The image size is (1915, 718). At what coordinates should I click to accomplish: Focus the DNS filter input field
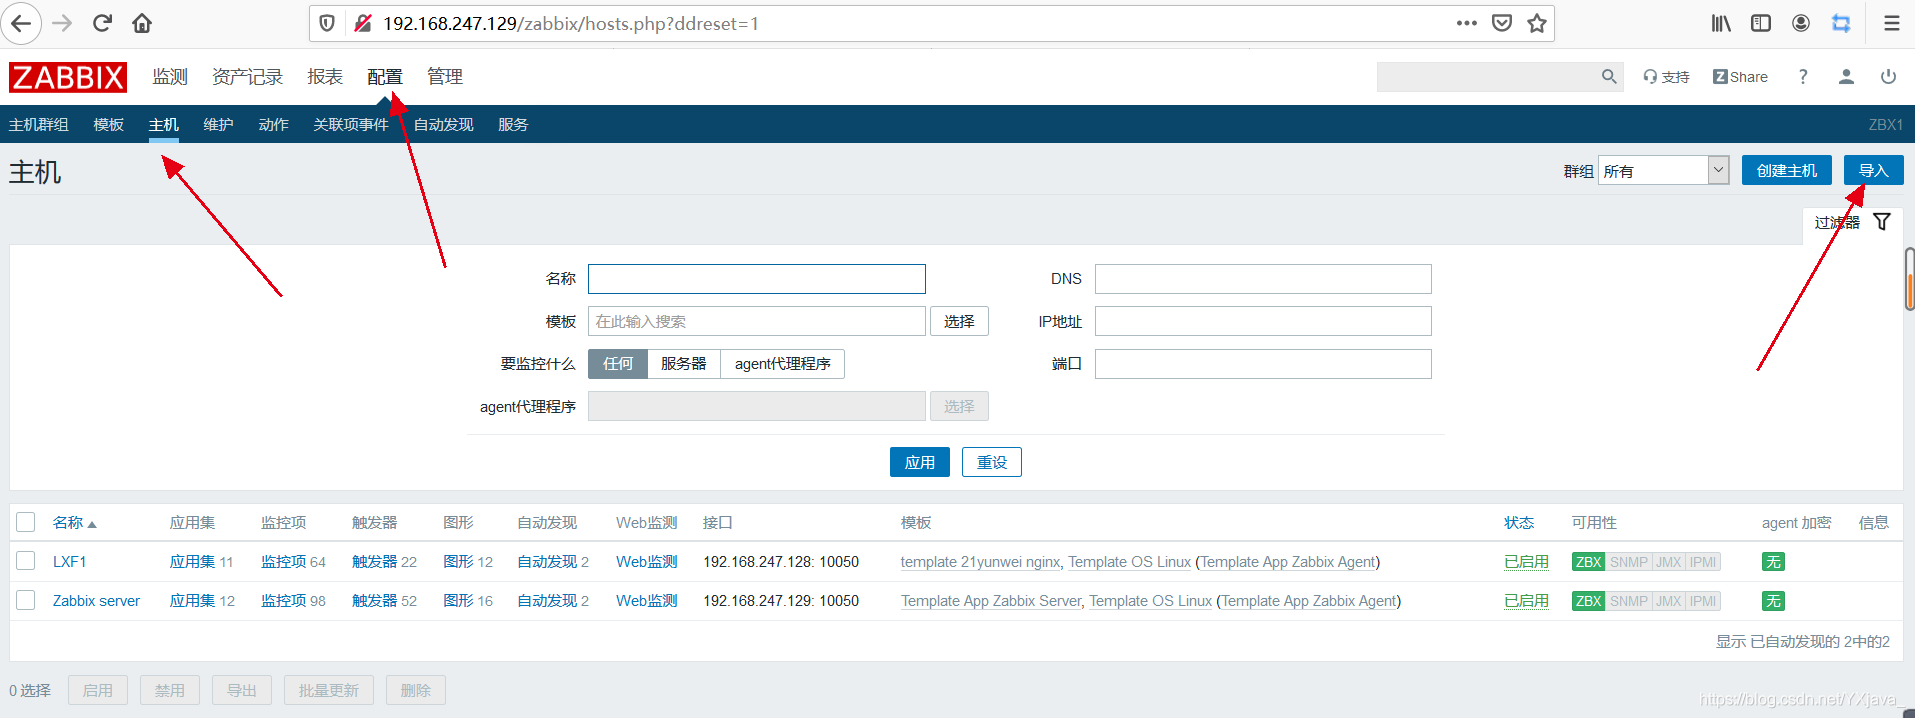[1263, 279]
